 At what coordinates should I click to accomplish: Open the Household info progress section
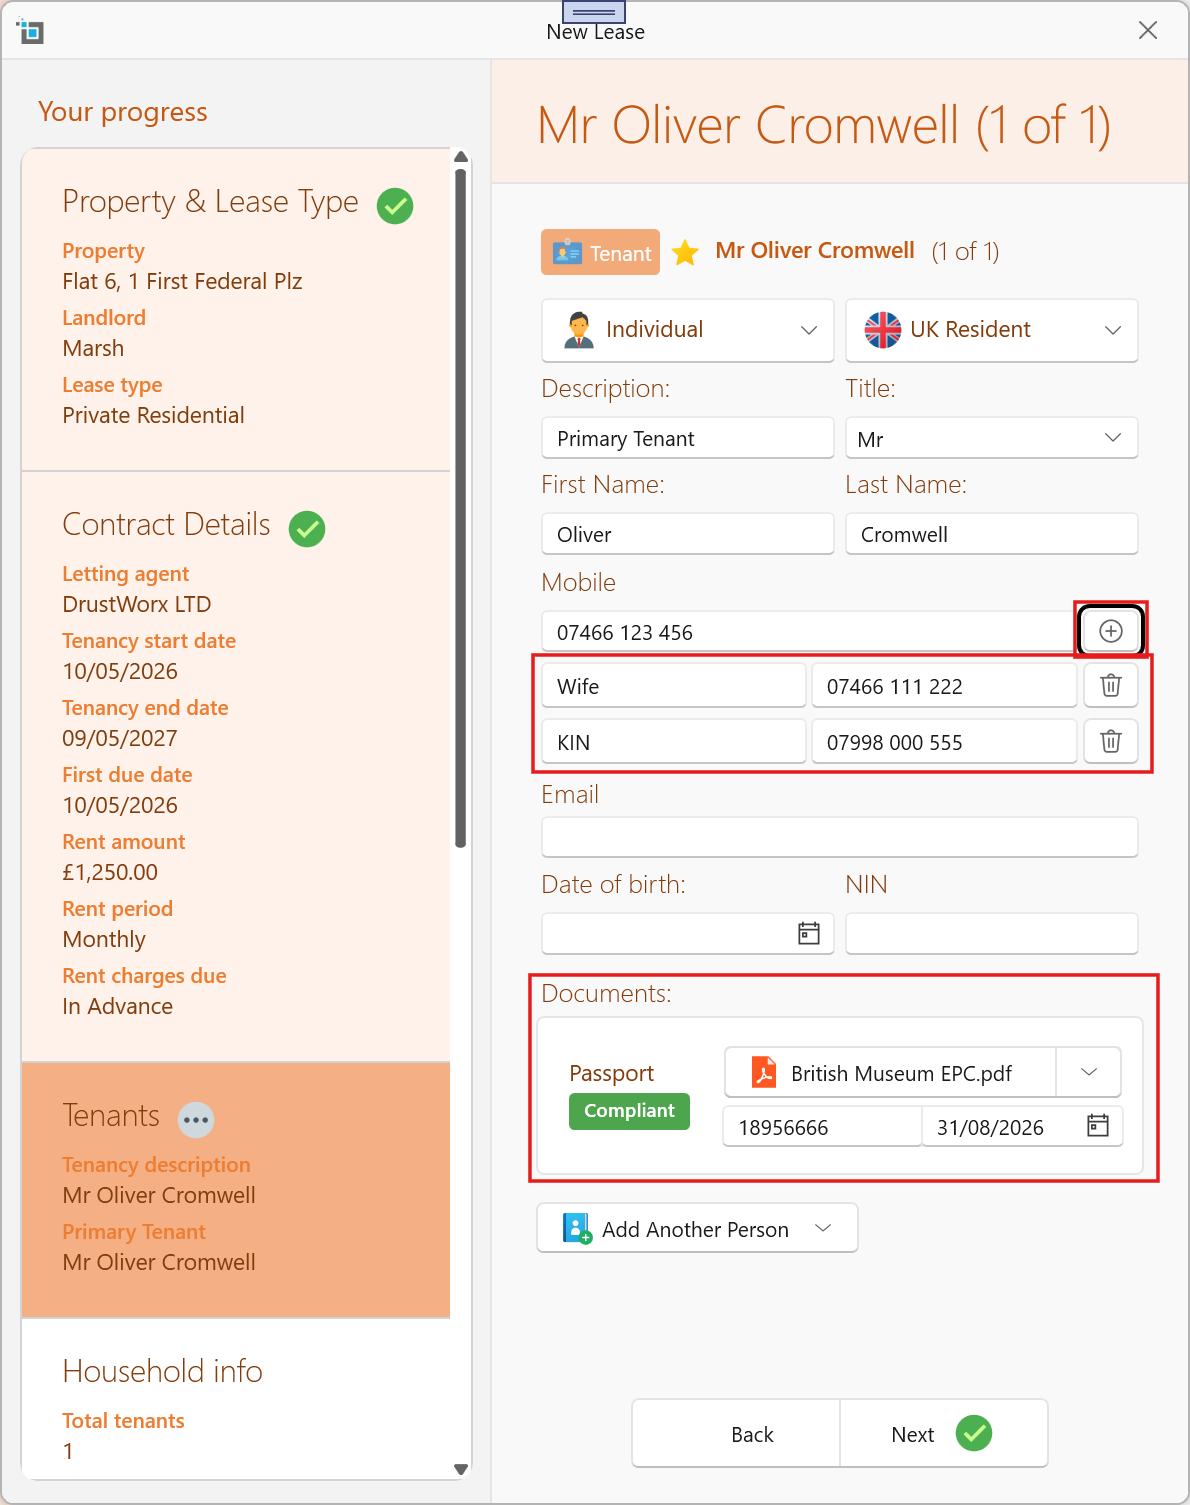[x=162, y=1371]
